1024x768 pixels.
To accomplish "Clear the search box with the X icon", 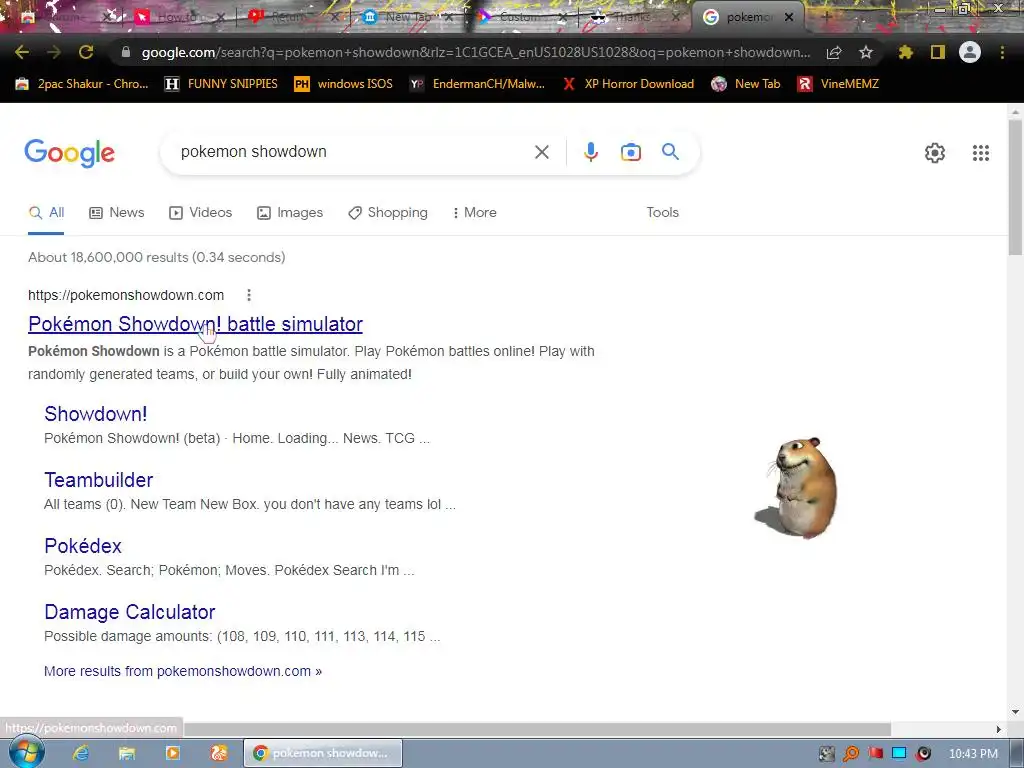I will [541, 152].
